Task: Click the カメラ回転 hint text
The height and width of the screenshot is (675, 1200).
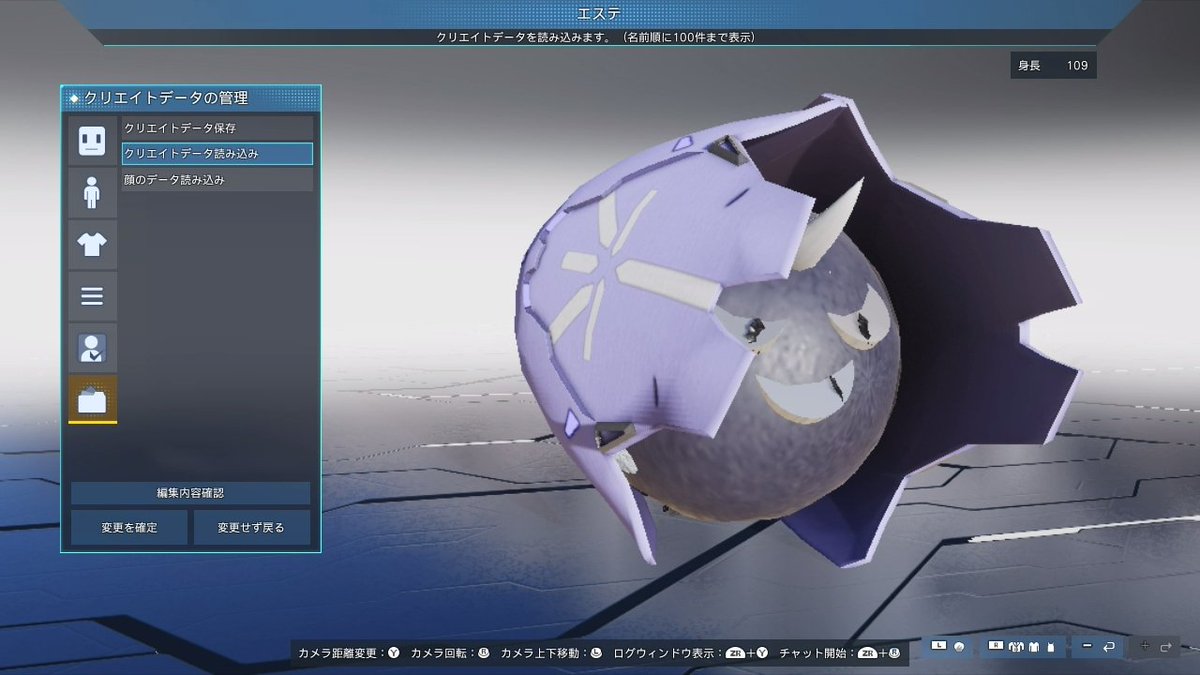Action: (441, 653)
